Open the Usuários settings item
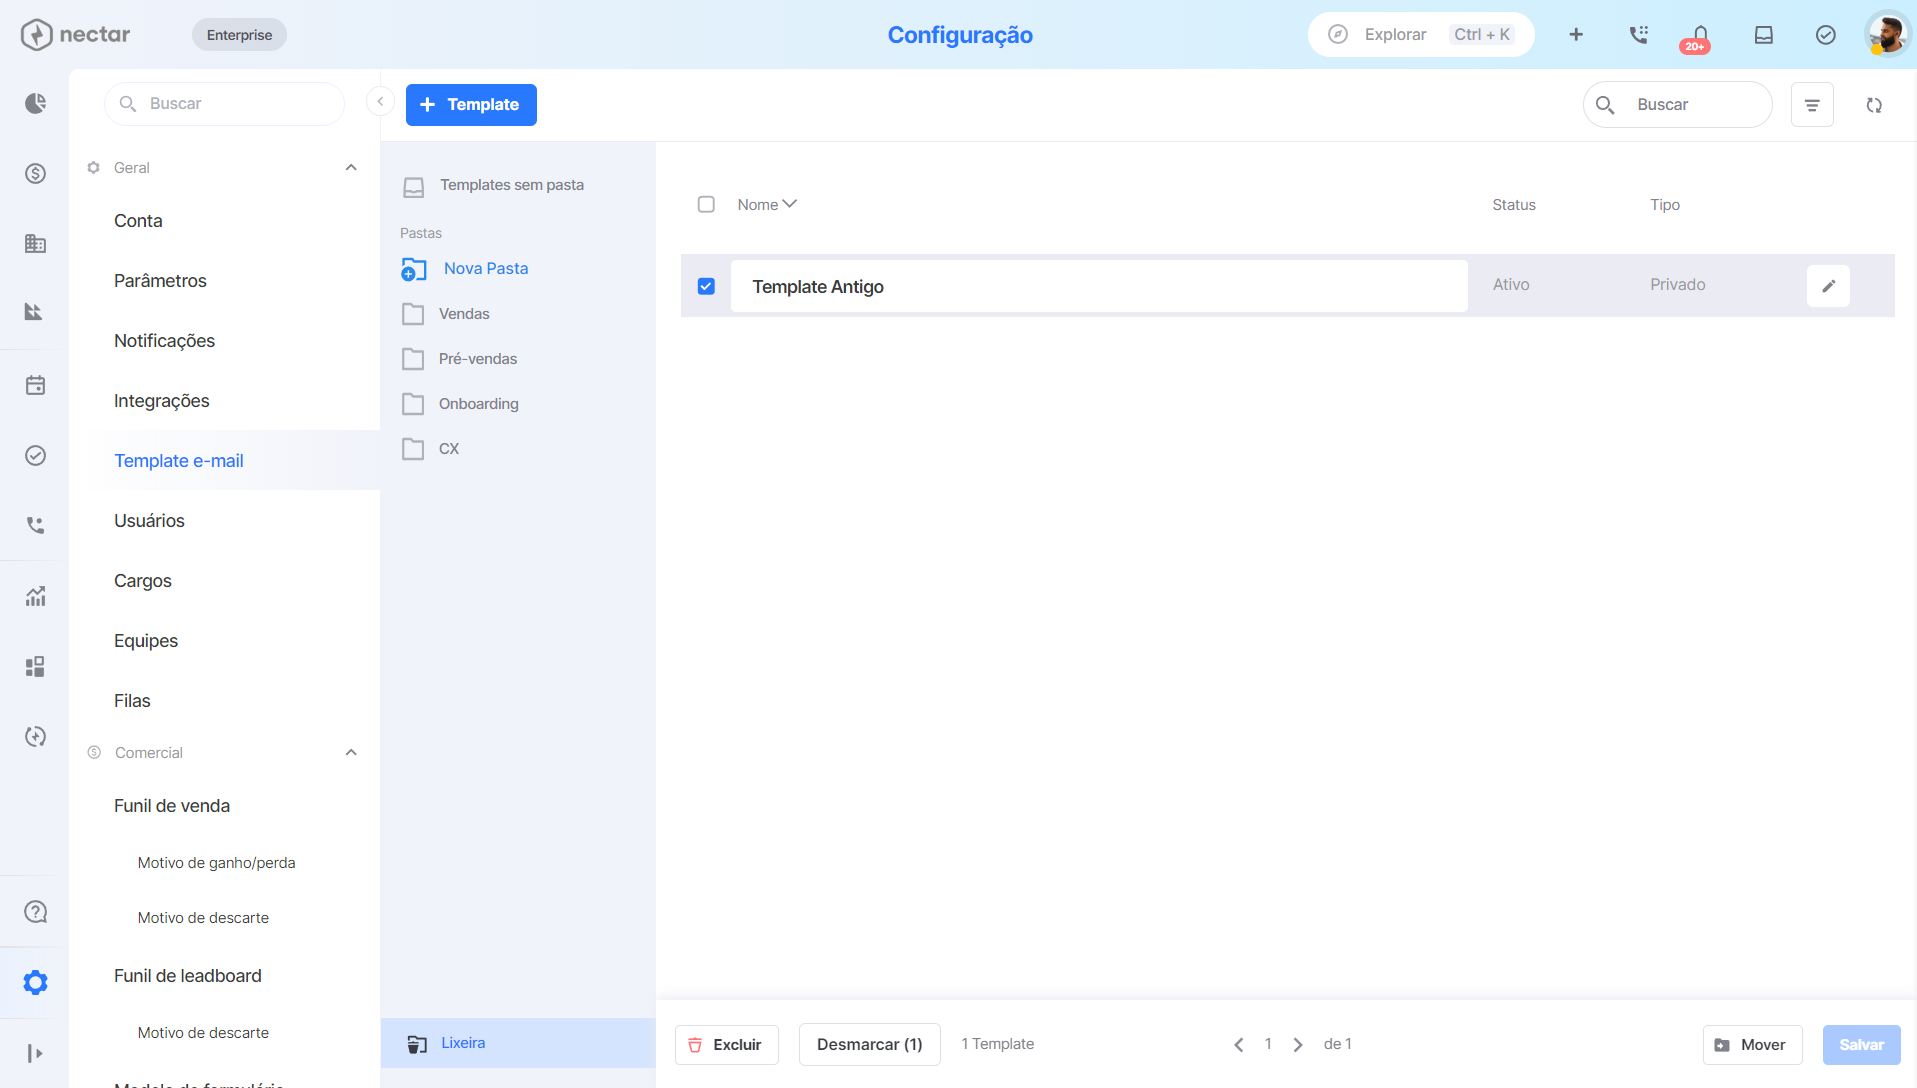Image resolution: width=1917 pixels, height=1088 pixels. coord(149,521)
